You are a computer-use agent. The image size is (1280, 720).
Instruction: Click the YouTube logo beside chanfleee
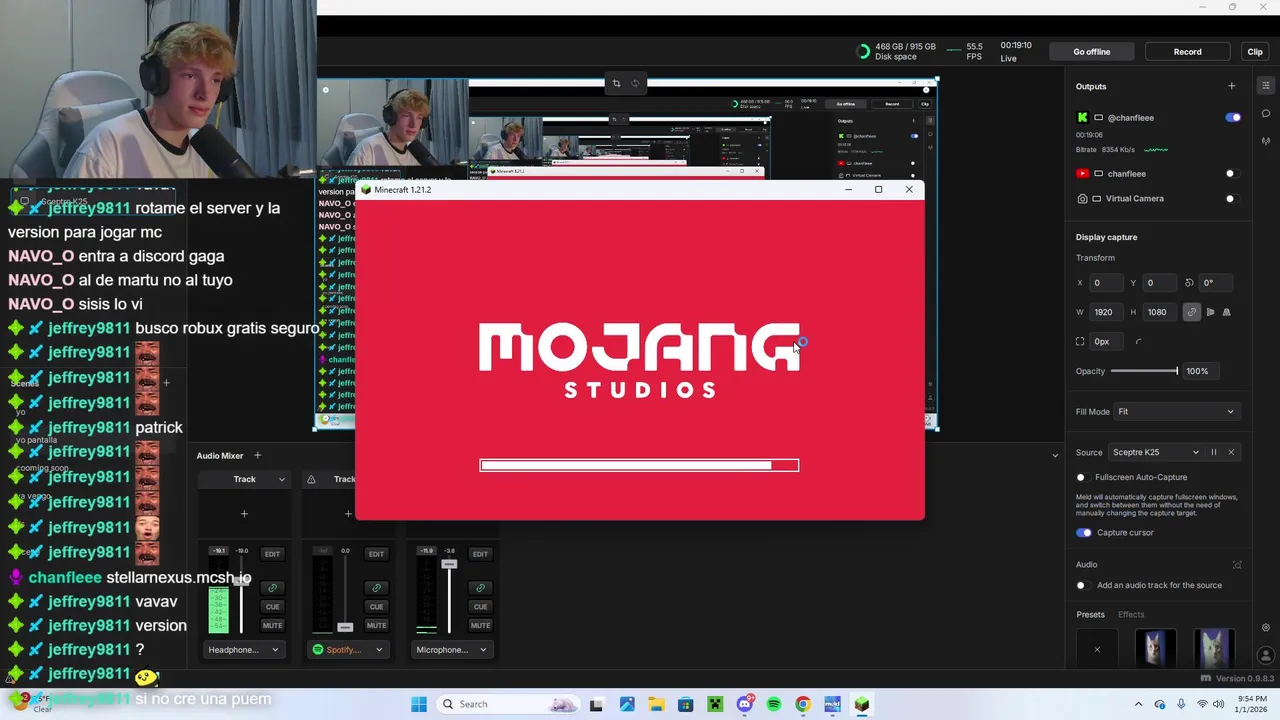coord(1082,174)
